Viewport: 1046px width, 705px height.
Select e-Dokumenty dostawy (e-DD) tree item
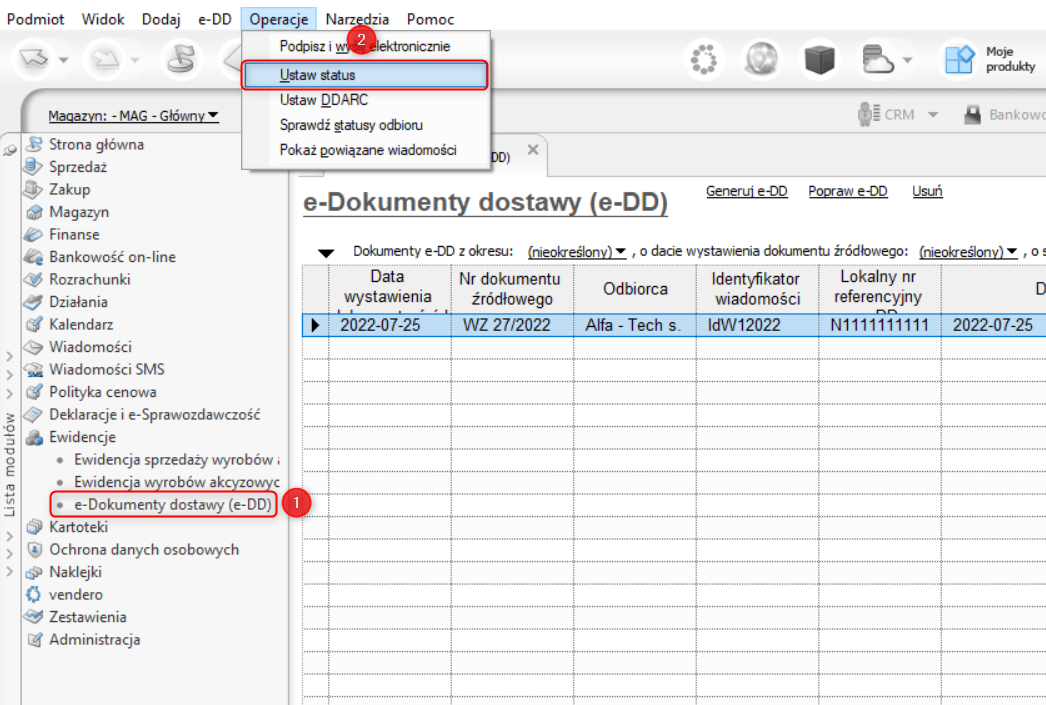[x=173, y=504]
